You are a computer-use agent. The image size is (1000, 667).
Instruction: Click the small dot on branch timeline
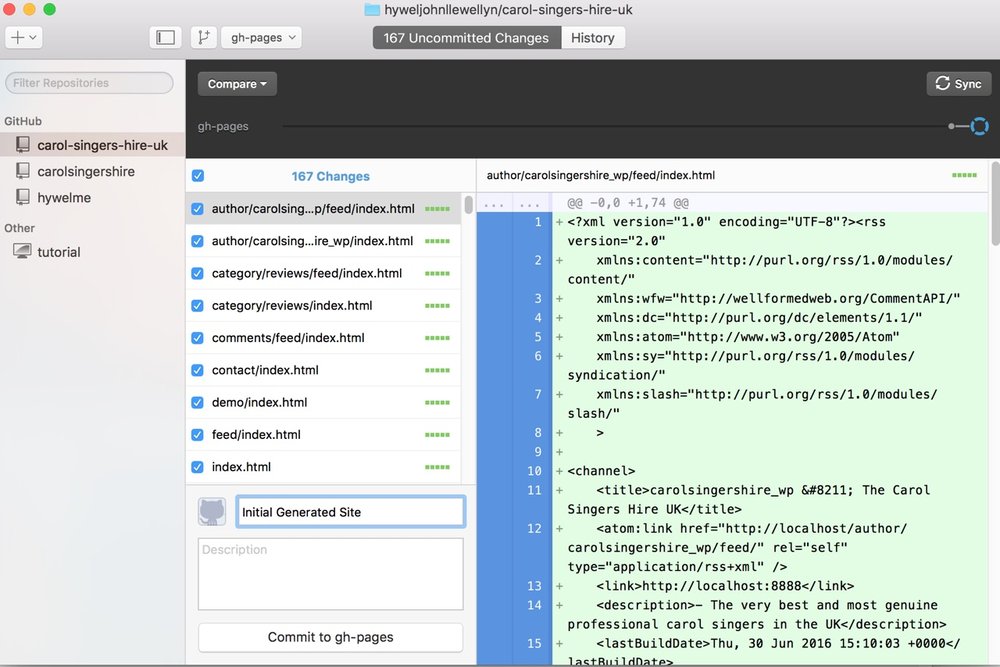pos(952,126)
